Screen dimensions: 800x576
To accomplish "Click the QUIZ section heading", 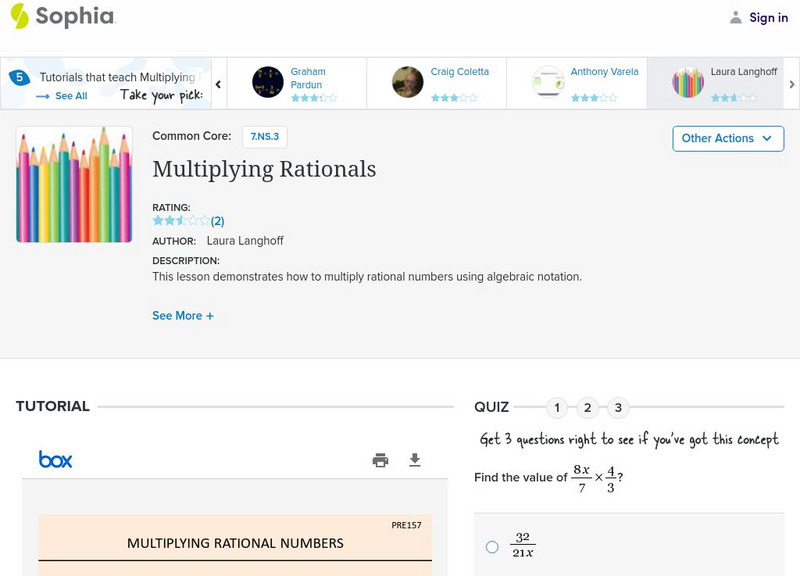I will tap(491, 407).
